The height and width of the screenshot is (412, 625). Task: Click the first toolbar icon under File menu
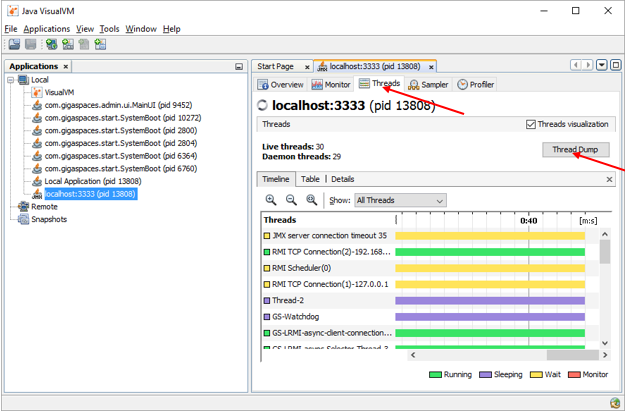point(13,44)
